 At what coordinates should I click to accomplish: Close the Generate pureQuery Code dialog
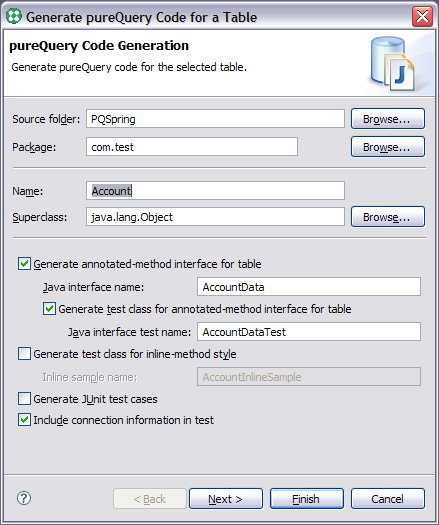coord(422,16)
